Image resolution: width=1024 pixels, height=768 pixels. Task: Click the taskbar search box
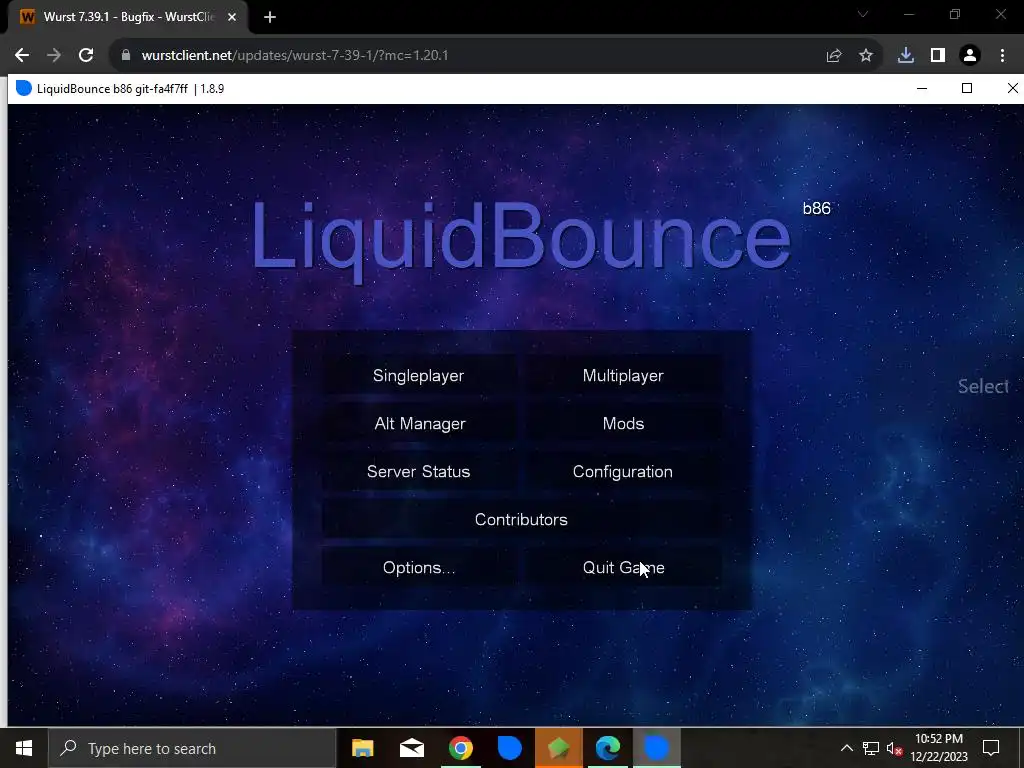click(192, 748)
